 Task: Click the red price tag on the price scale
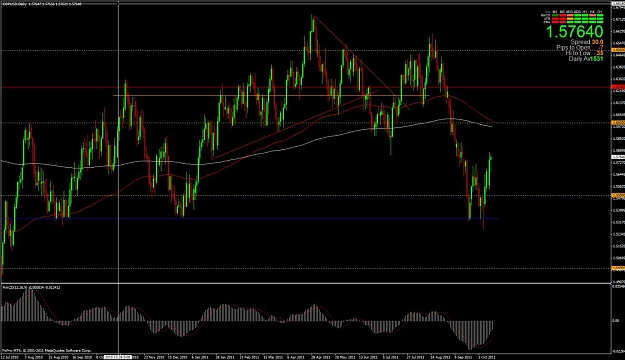(618, 87)
